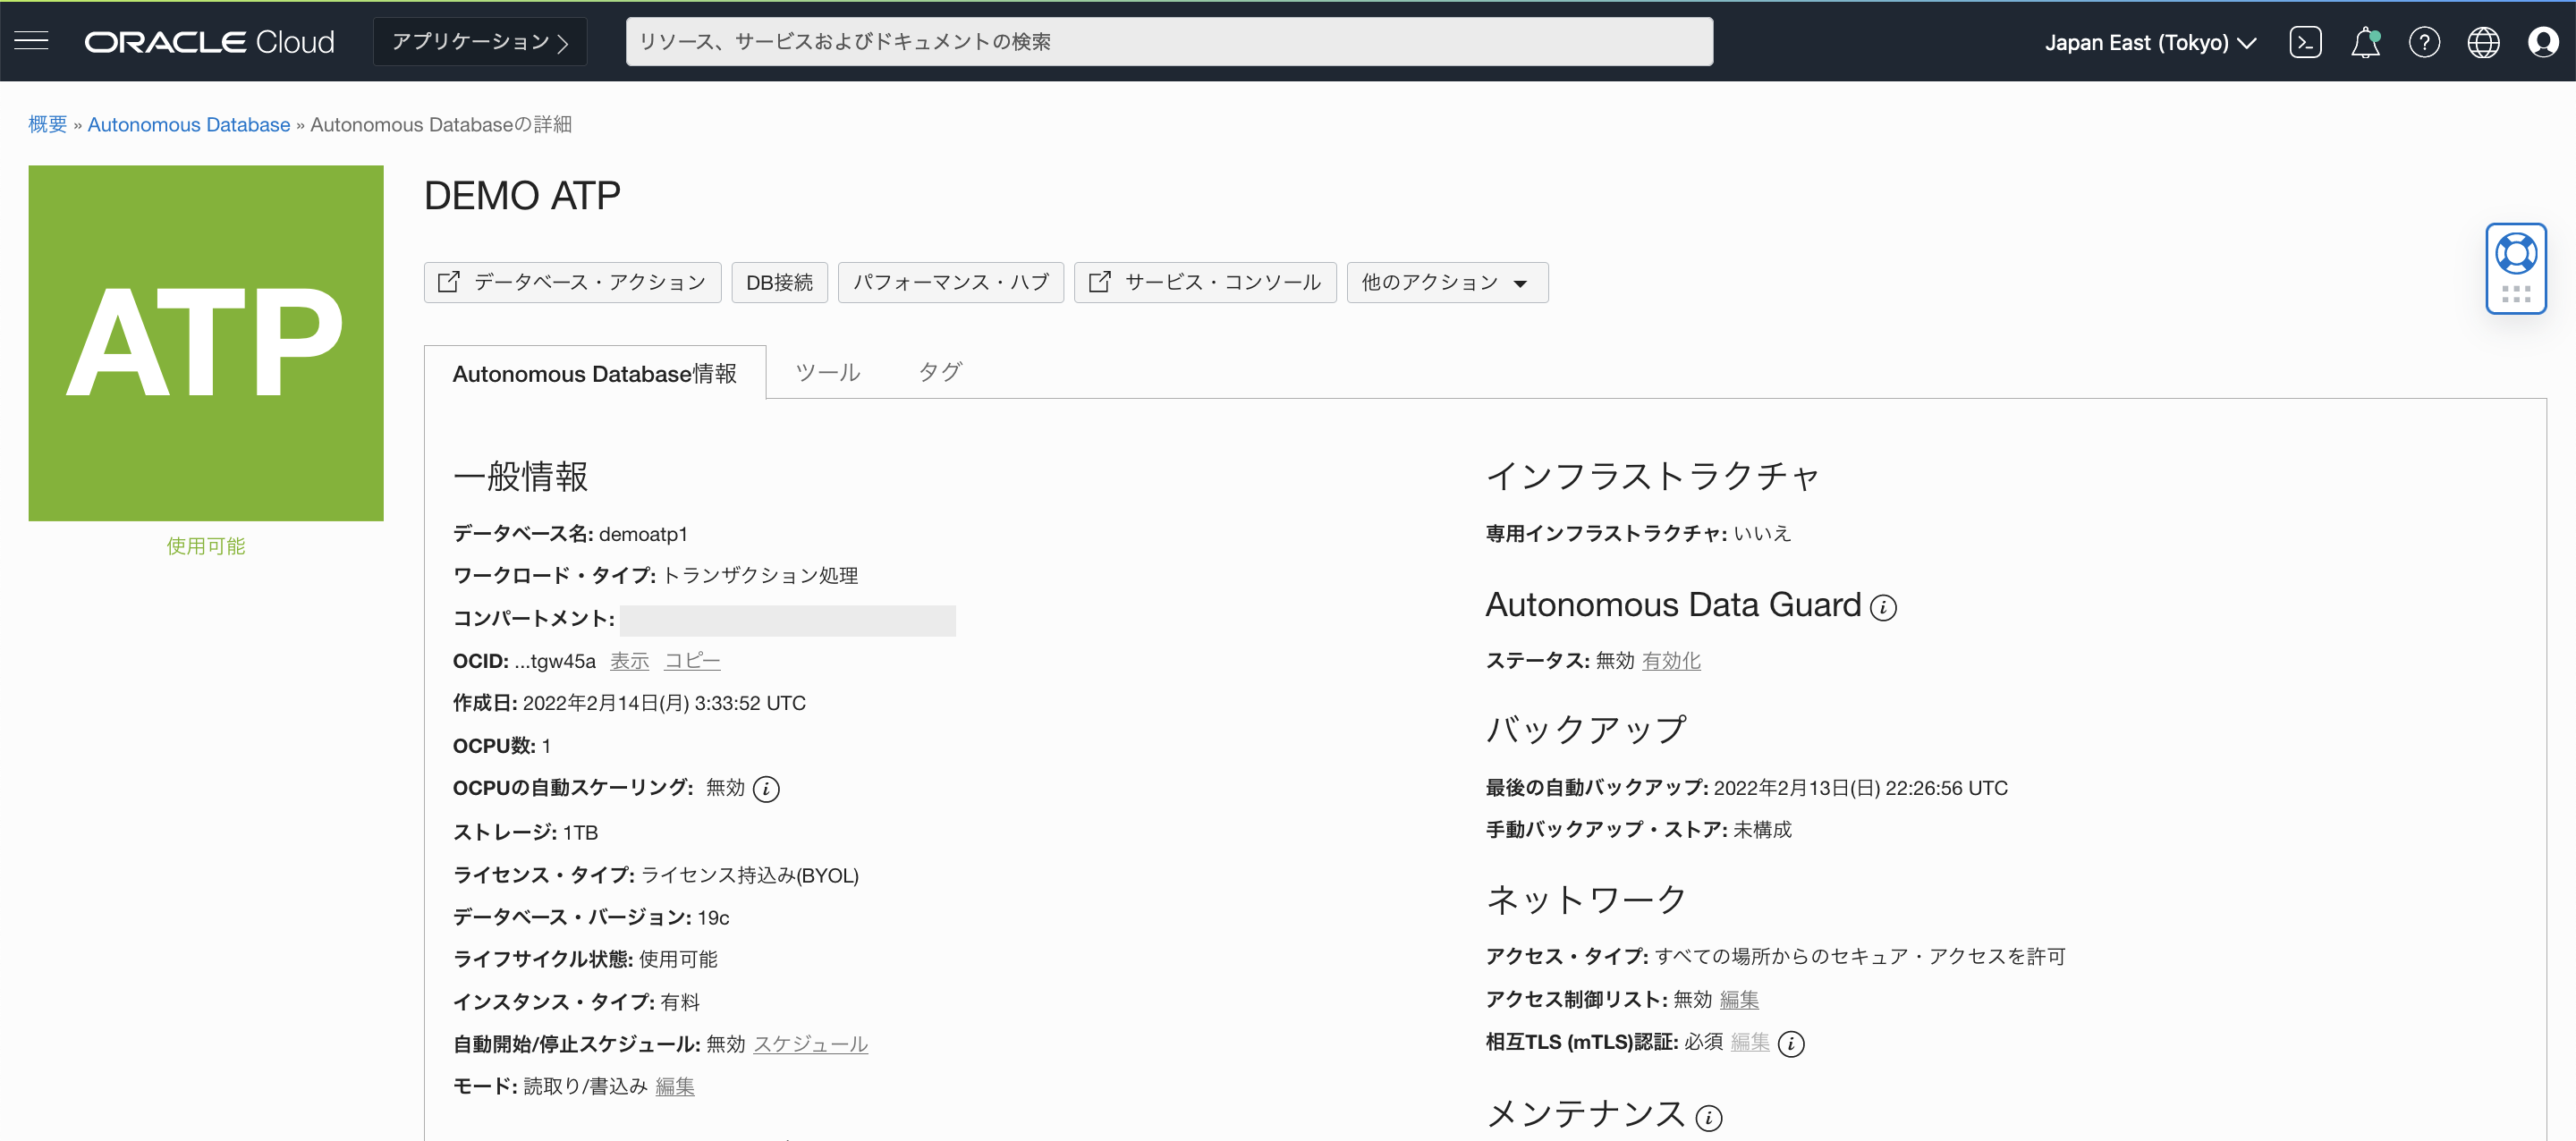Open the Japan East (Tokyo) region selector
Screen dimensions: 2576x1141
point(2150,41)
